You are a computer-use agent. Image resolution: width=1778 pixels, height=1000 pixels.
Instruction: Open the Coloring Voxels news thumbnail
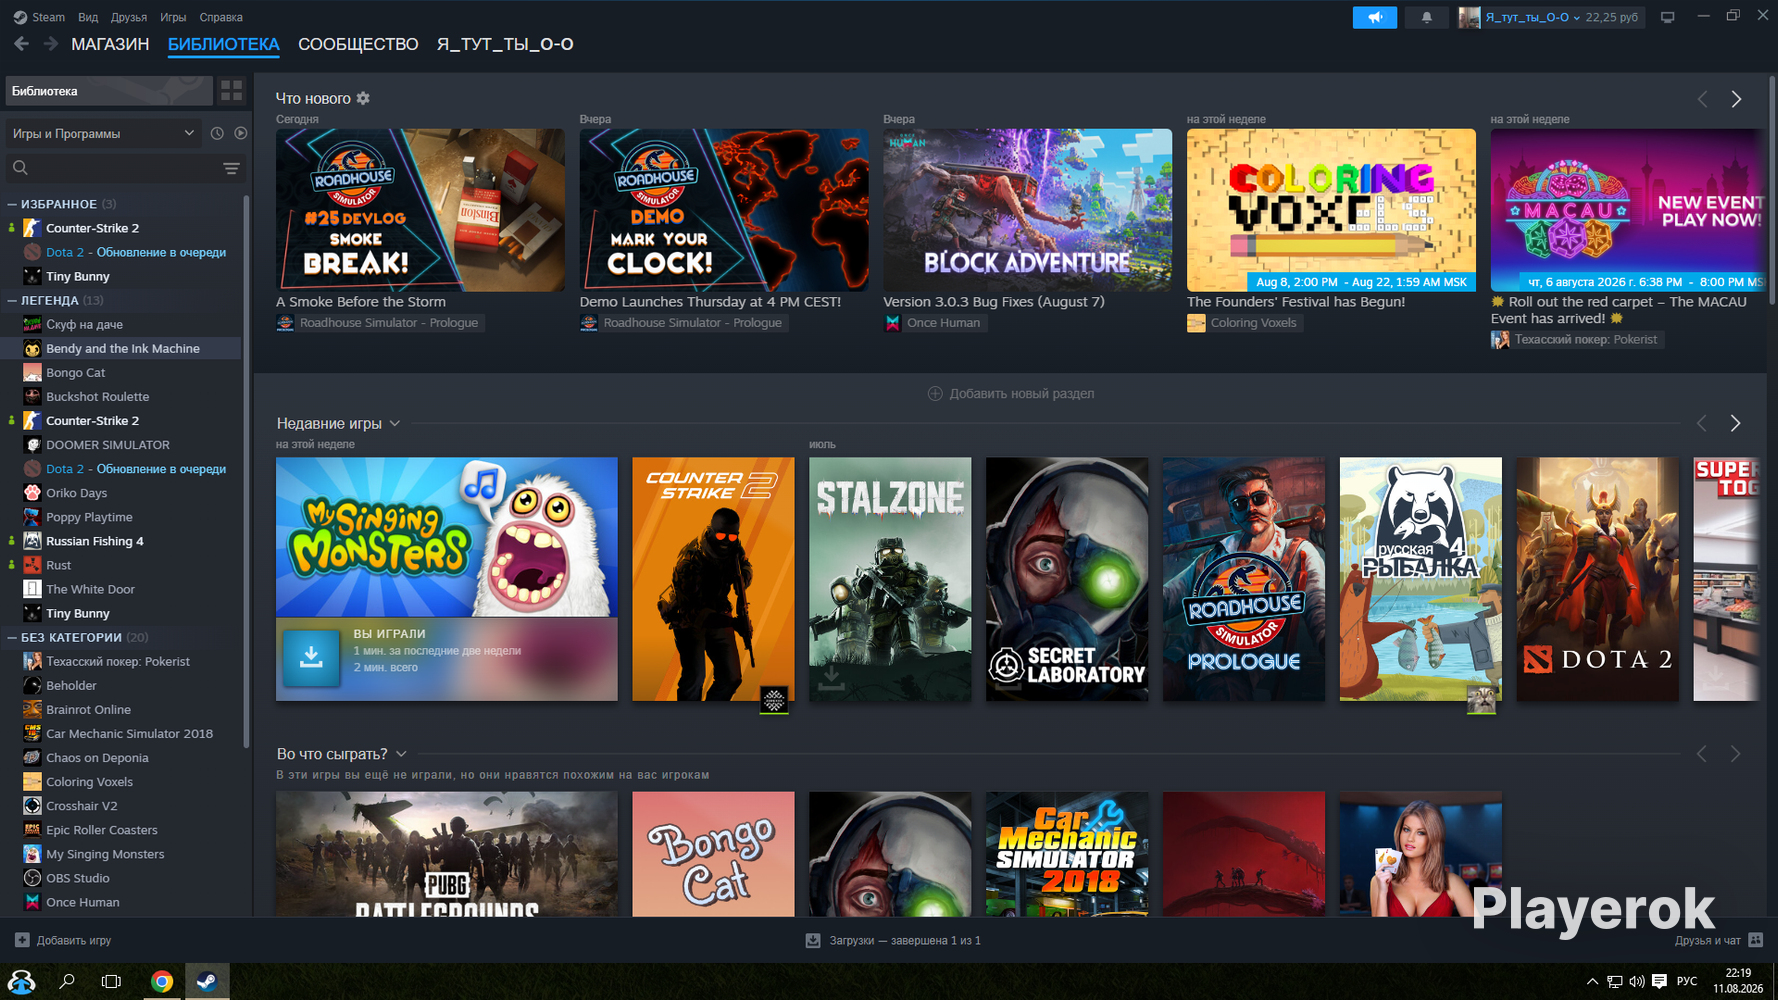coord(1331,210)
